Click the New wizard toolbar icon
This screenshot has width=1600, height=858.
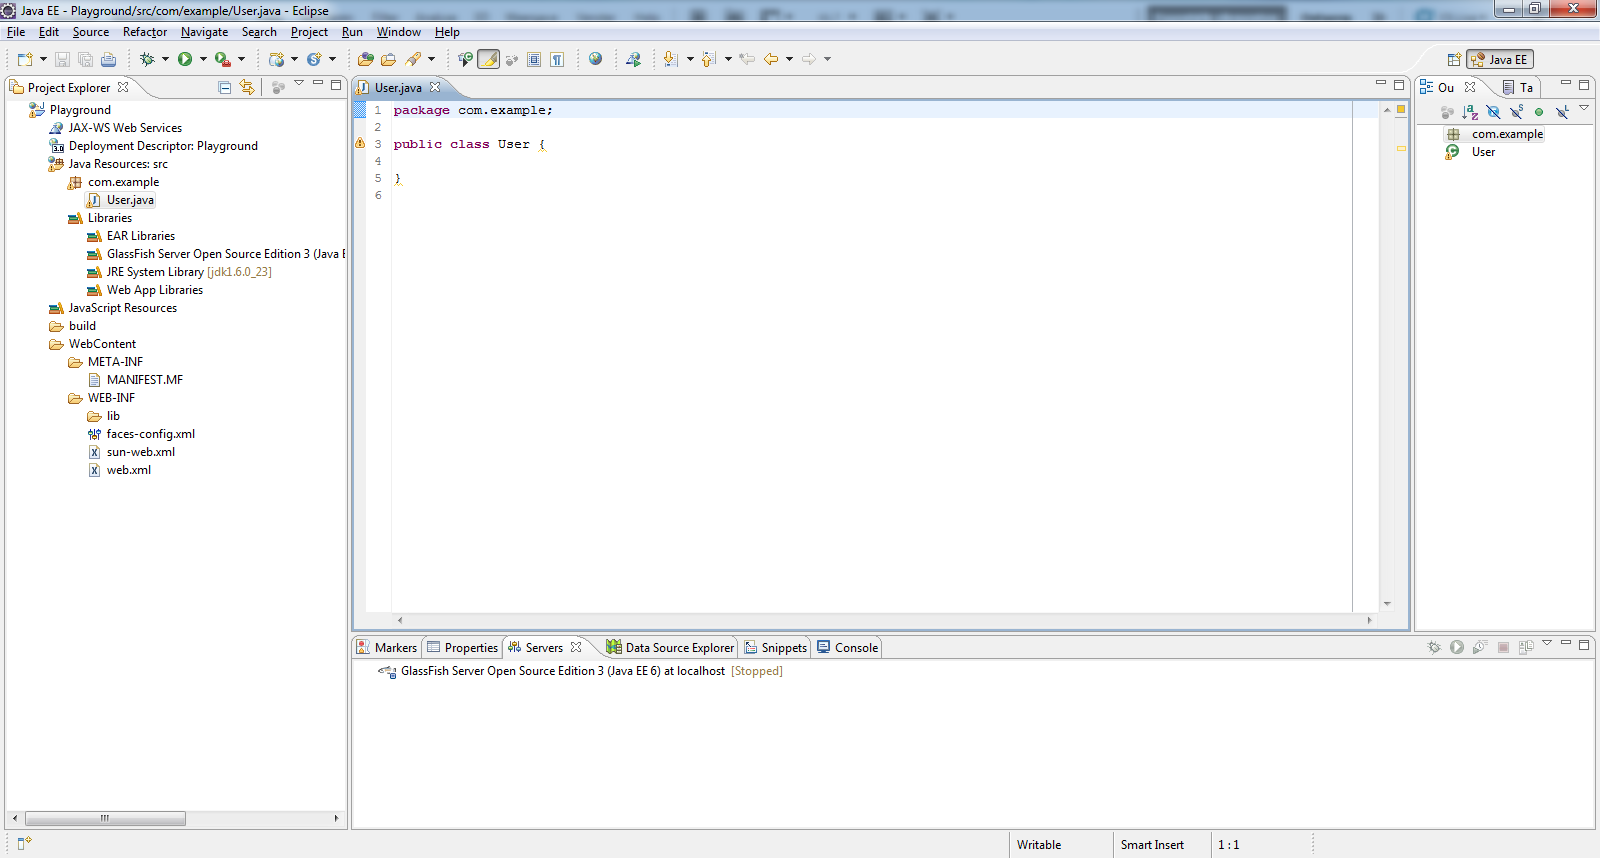pos(25,59)
